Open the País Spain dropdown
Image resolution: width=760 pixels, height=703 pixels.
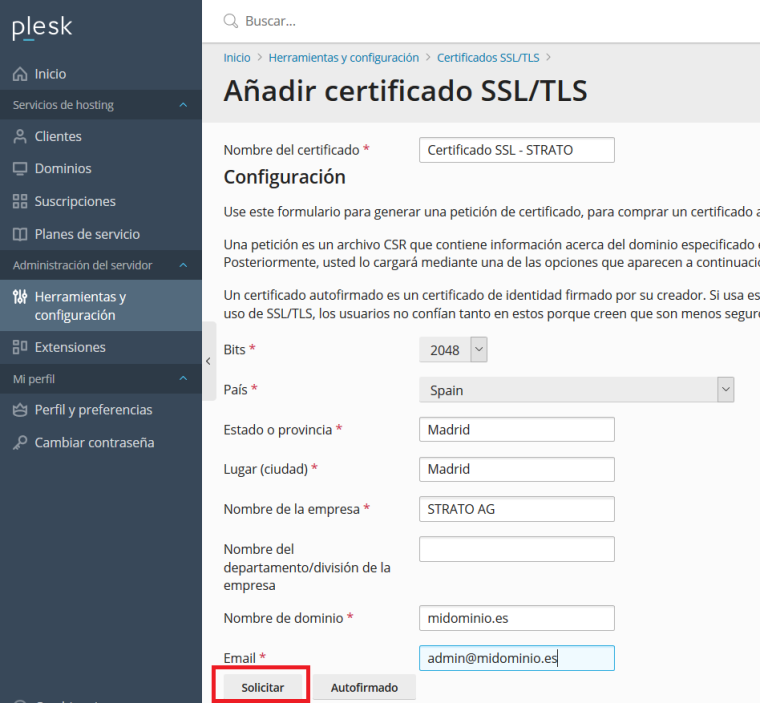pyautogui.click(x=576, y=390)
